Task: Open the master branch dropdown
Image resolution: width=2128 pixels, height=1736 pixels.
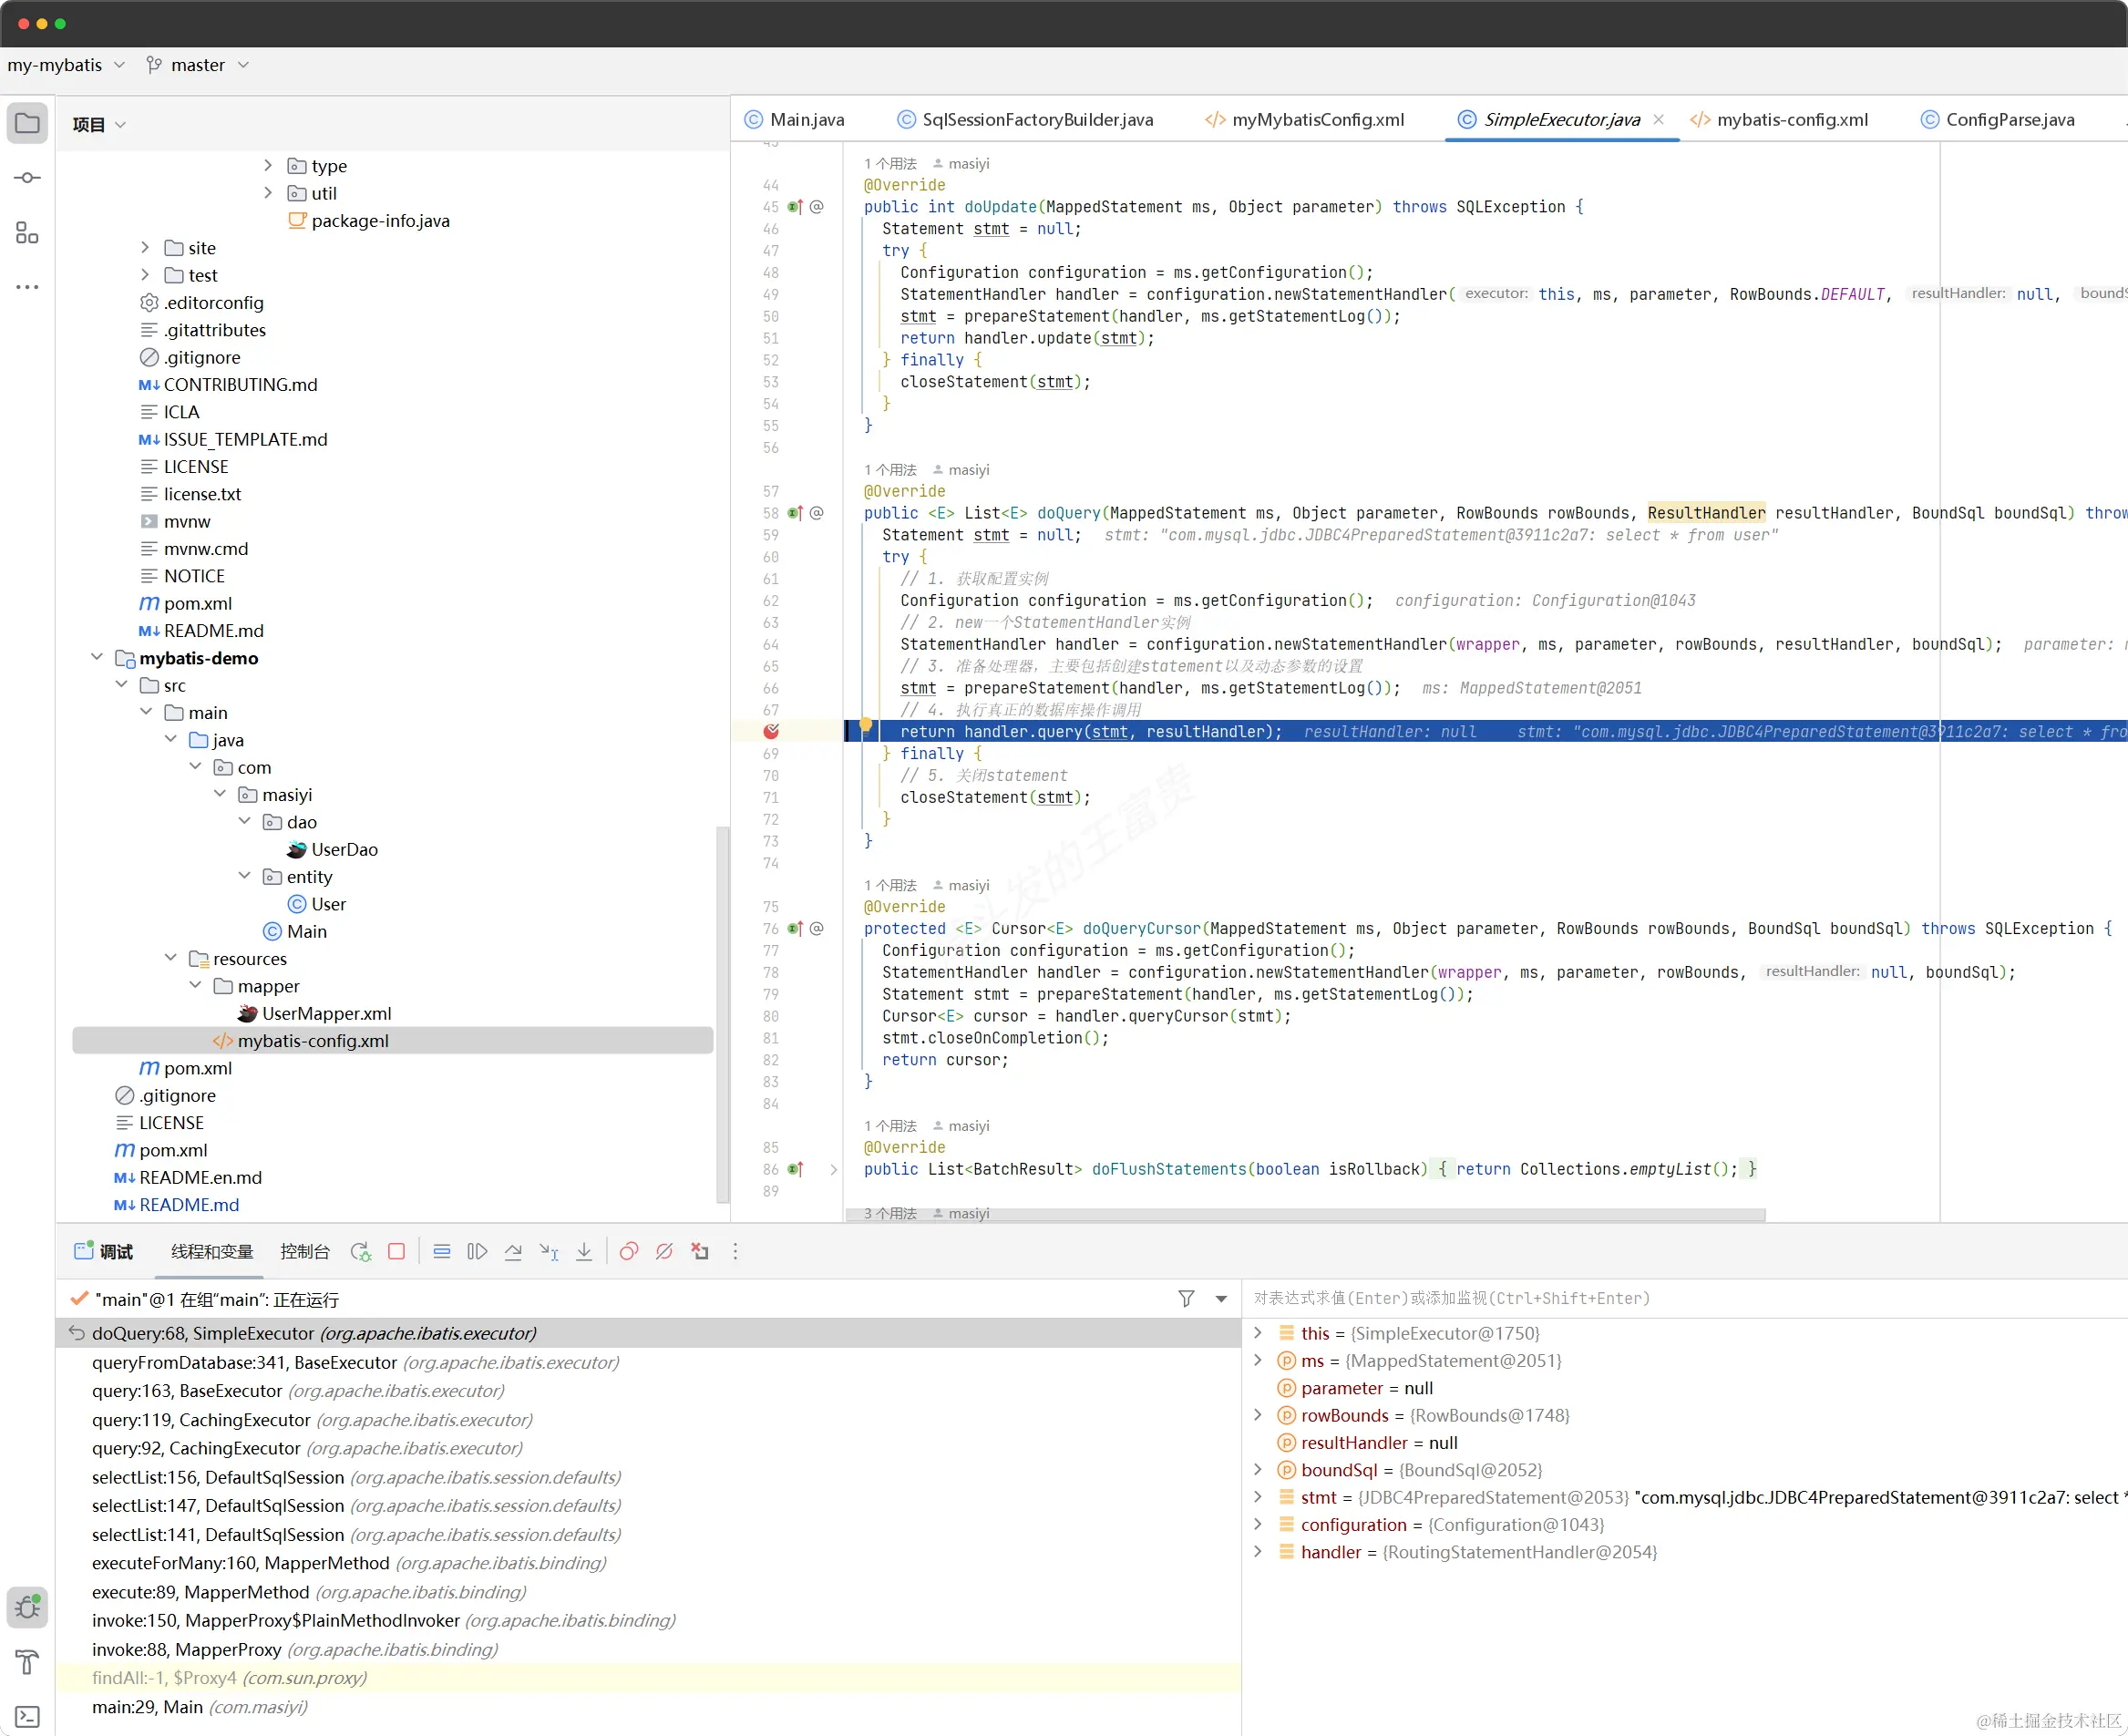Action: coord(197,65)
